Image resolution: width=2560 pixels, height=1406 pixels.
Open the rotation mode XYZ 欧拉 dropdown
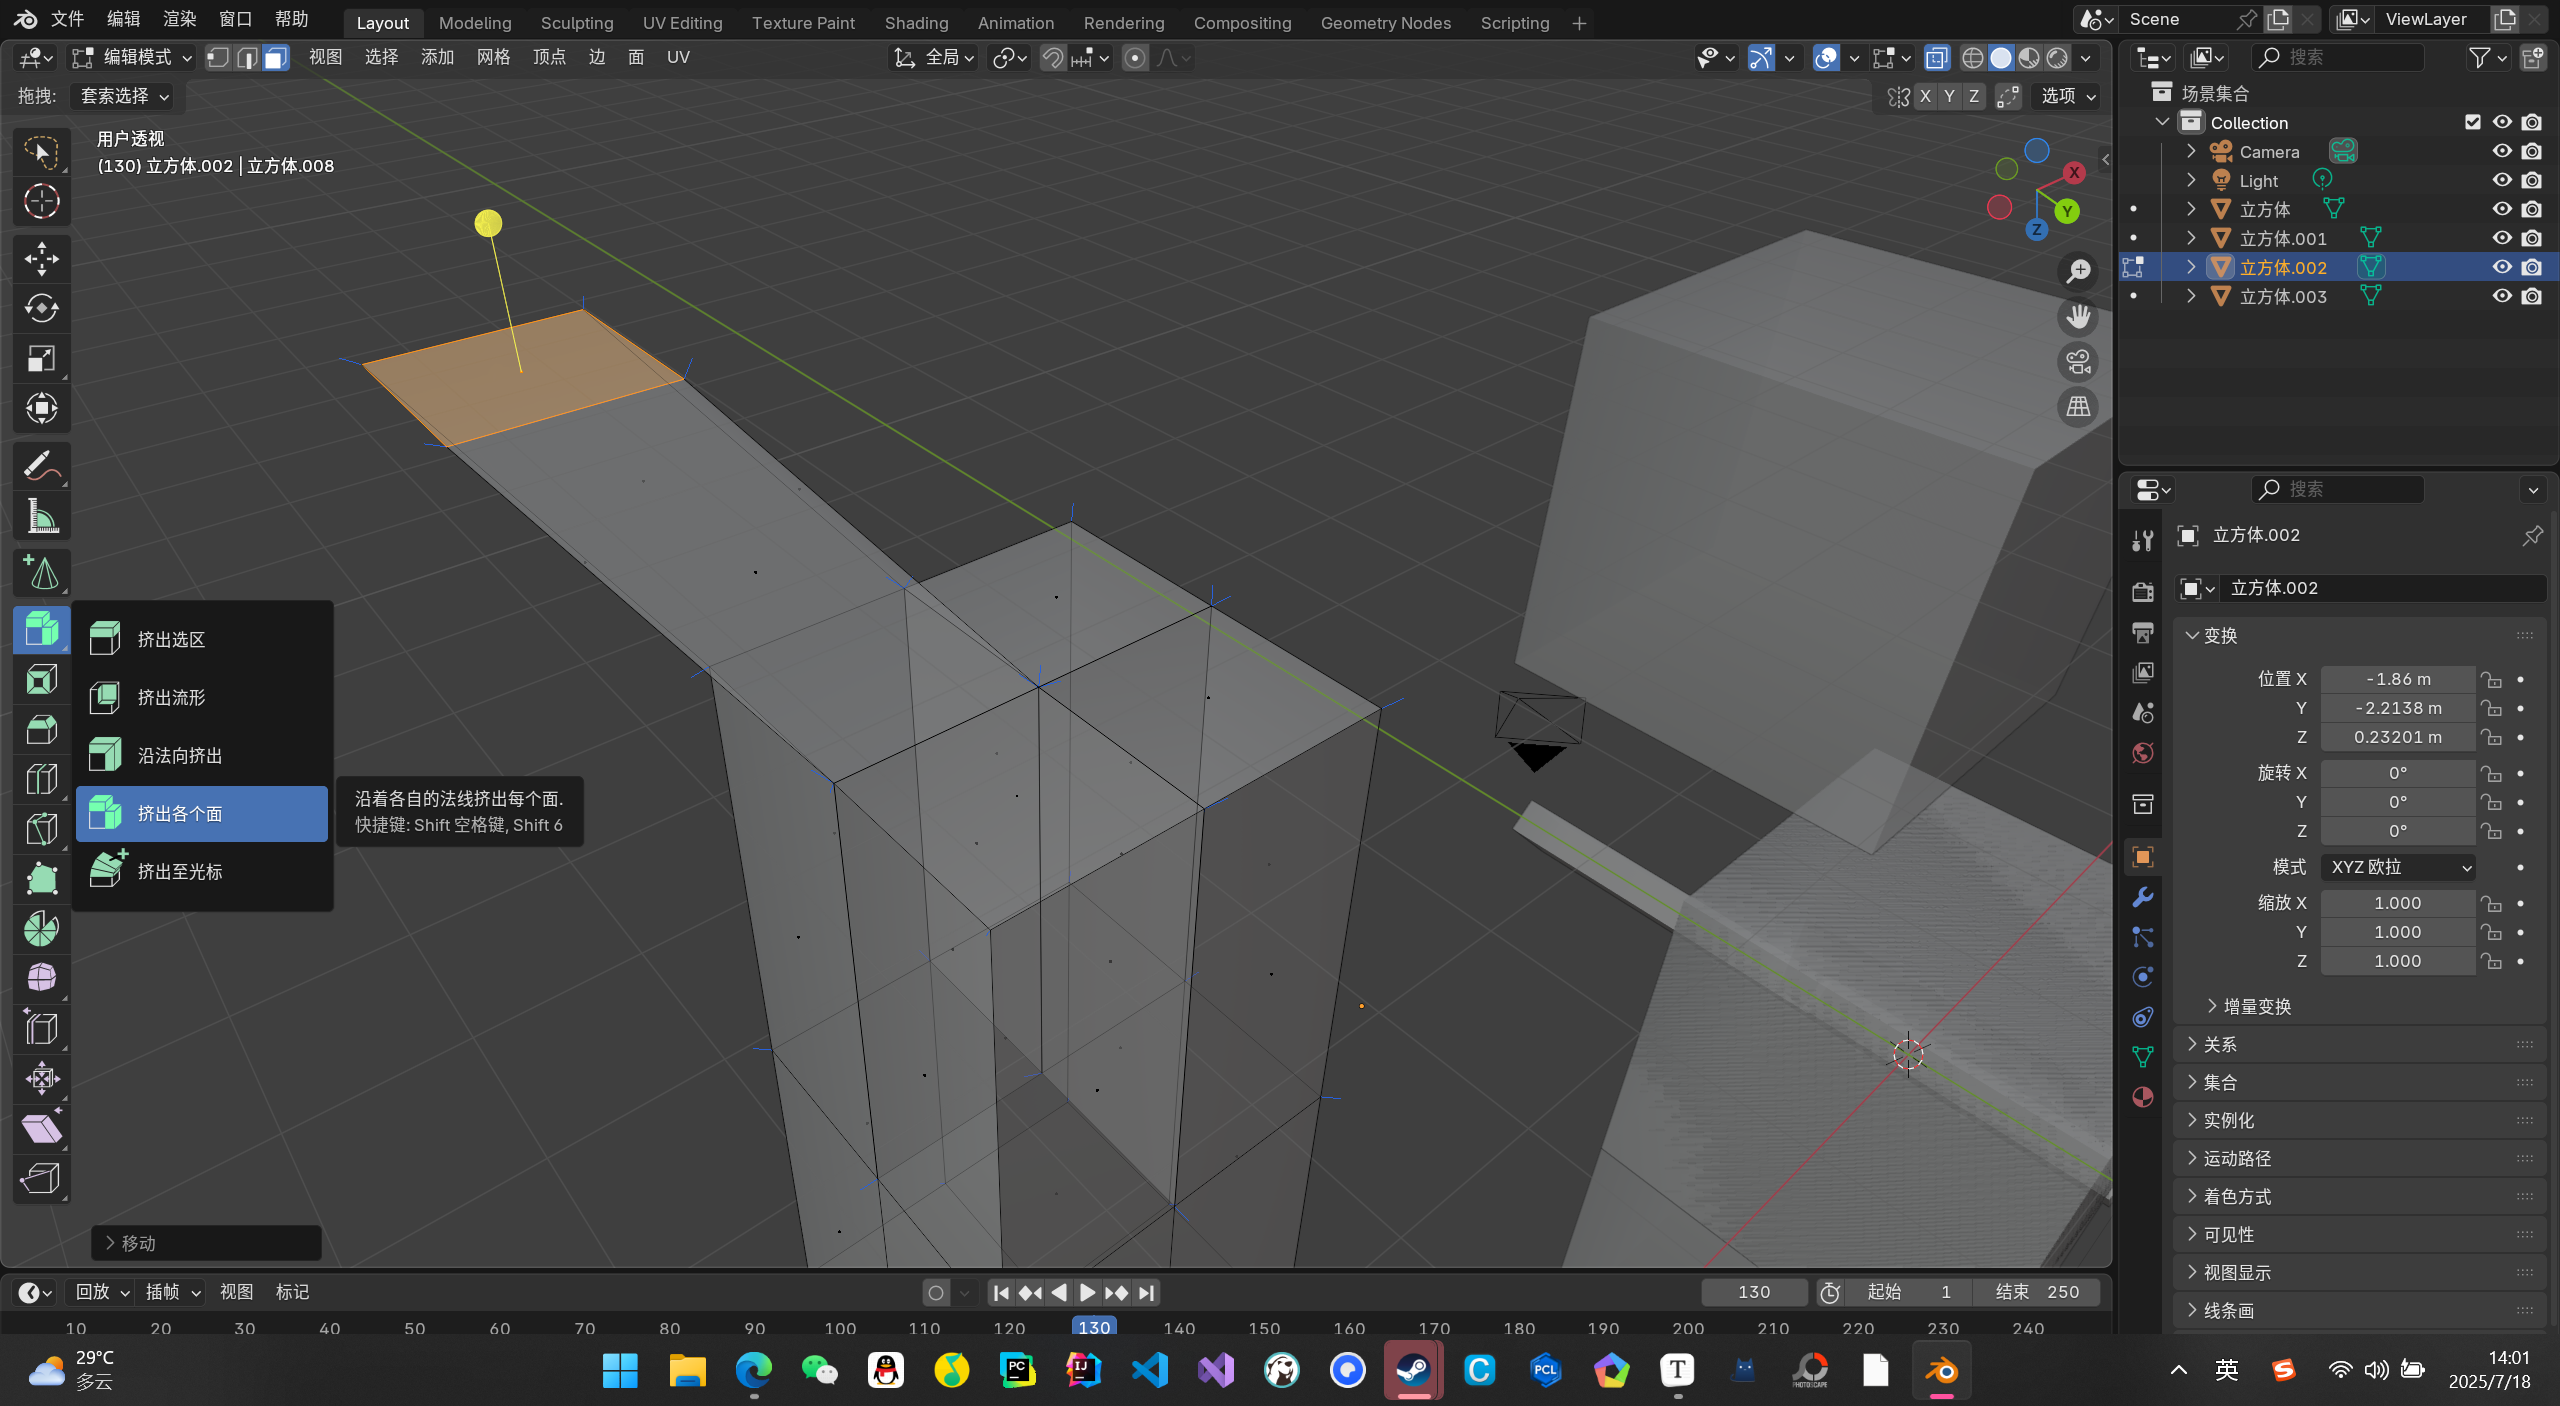coord(2398,867)
